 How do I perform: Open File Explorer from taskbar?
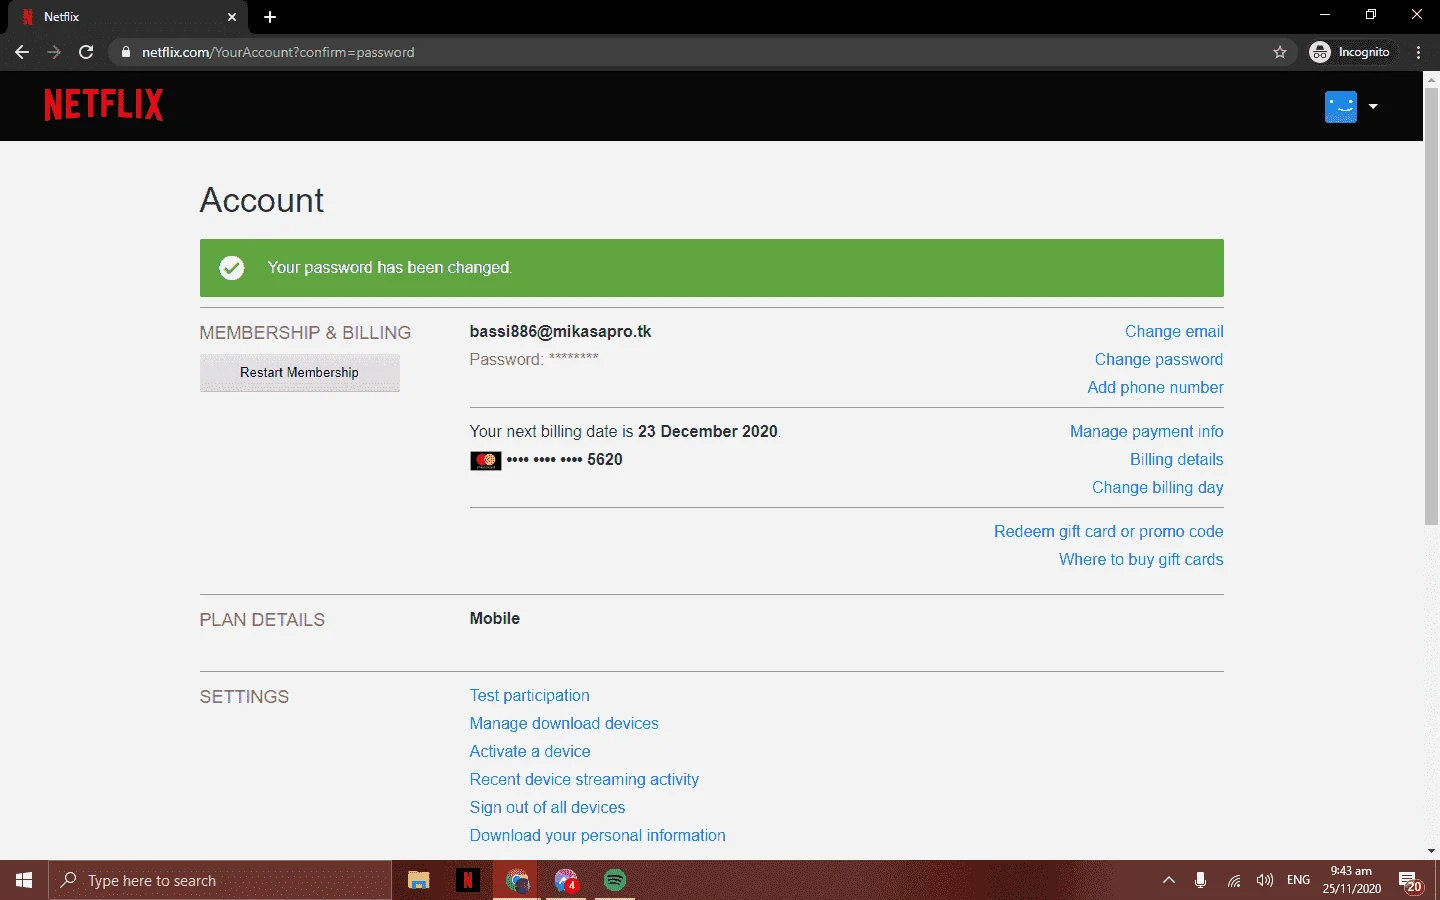[x=419, y=880]
